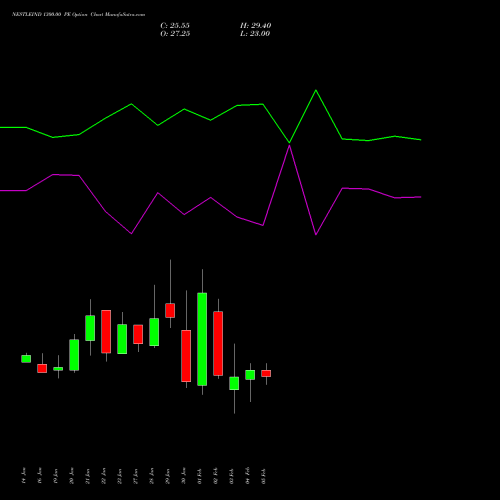Image resolution: width=500 pixels, height=500 pixels.
Task: Click the 21 Jan date axis label
Action: (88, 476)
